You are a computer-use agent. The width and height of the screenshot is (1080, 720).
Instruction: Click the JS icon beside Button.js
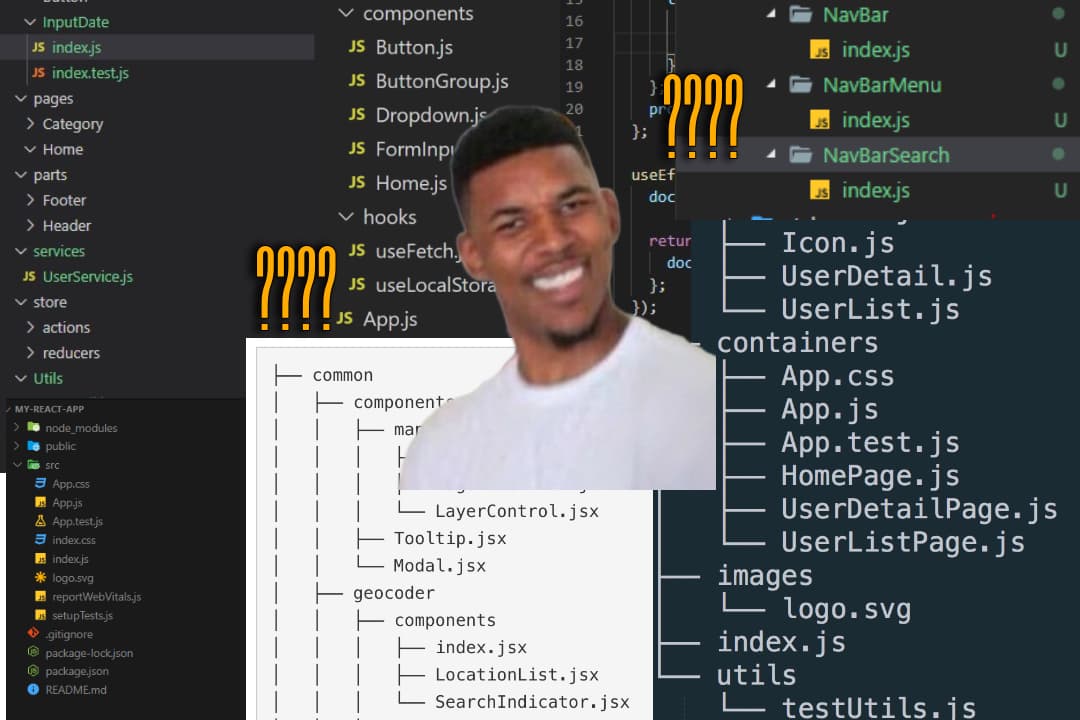click(x=357, y=47)
